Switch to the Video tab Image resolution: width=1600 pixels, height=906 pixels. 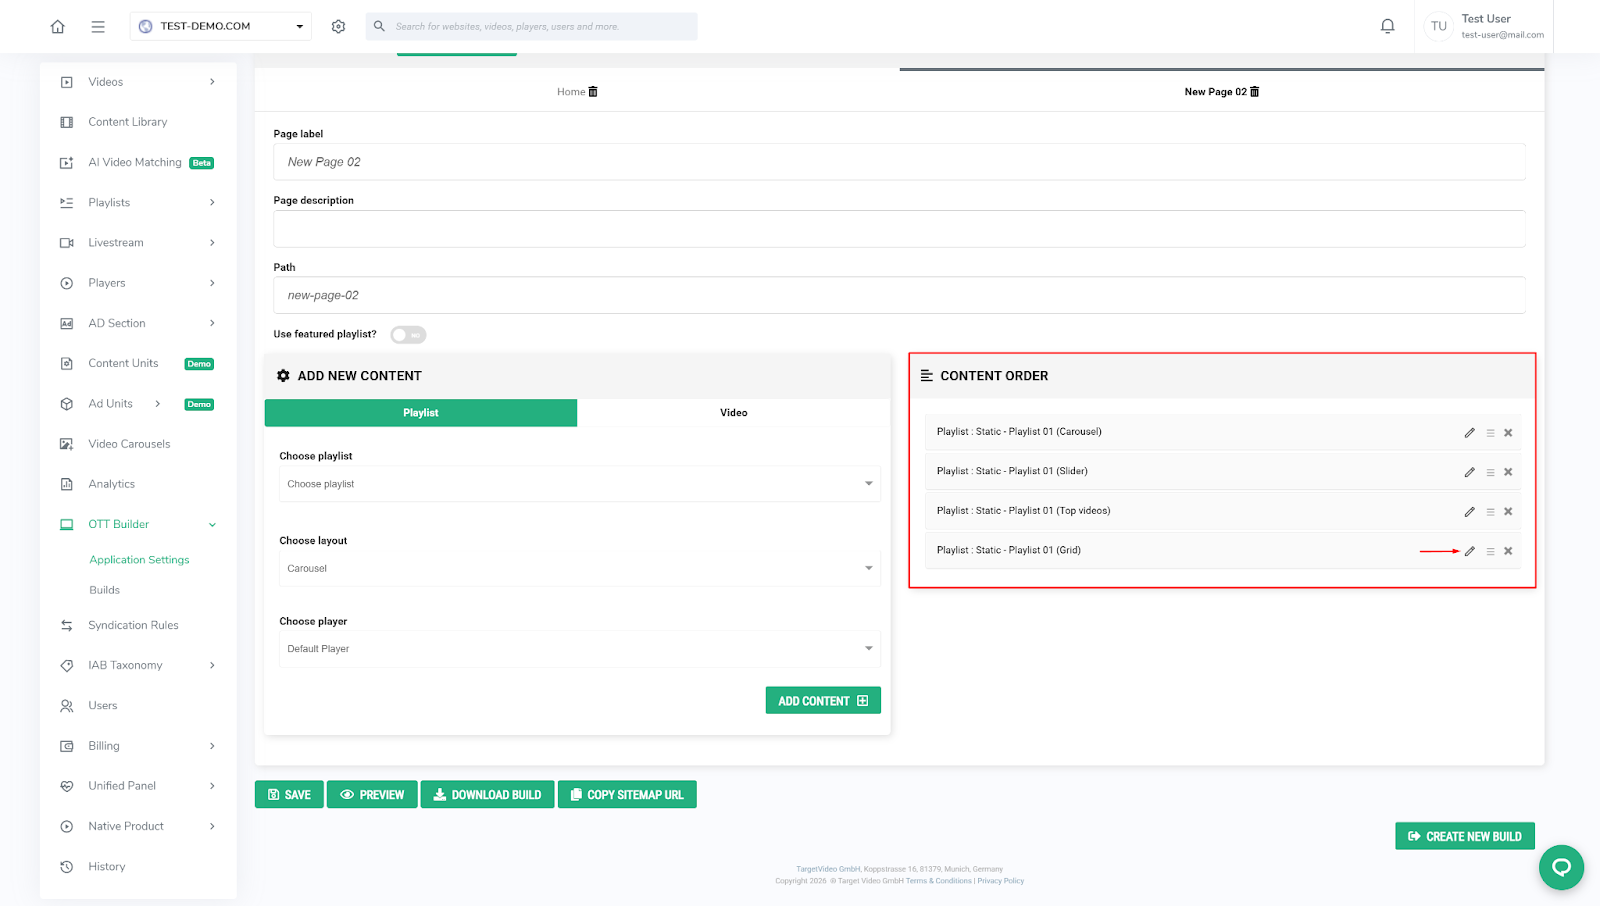[733, 413]
